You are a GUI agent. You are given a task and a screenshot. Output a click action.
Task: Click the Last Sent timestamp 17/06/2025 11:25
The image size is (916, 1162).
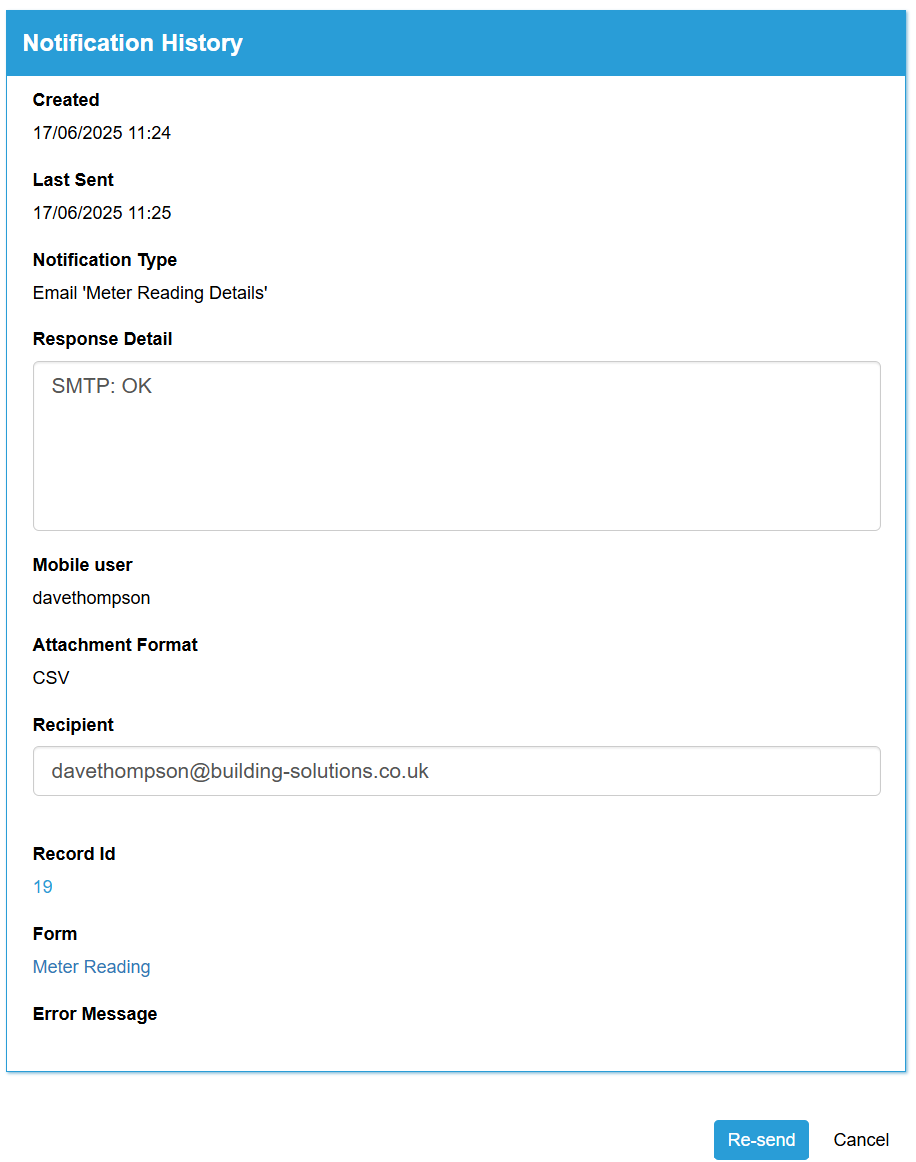pos(102,213)
